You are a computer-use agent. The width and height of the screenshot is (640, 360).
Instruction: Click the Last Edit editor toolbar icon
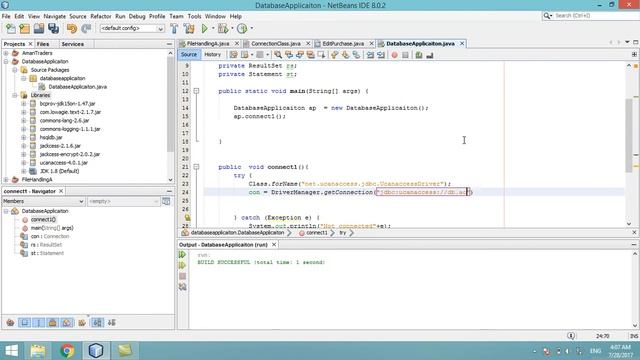(x=233, y=55)
